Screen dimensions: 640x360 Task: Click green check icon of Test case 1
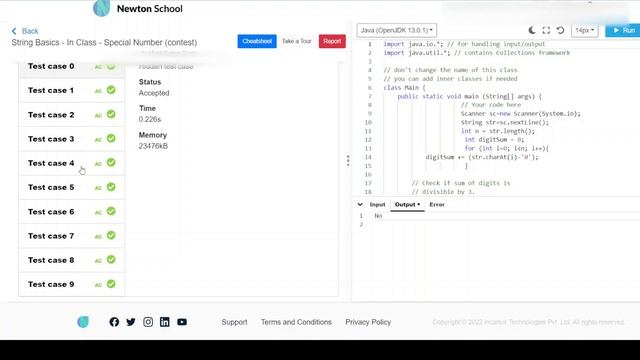tap(111, 90)
